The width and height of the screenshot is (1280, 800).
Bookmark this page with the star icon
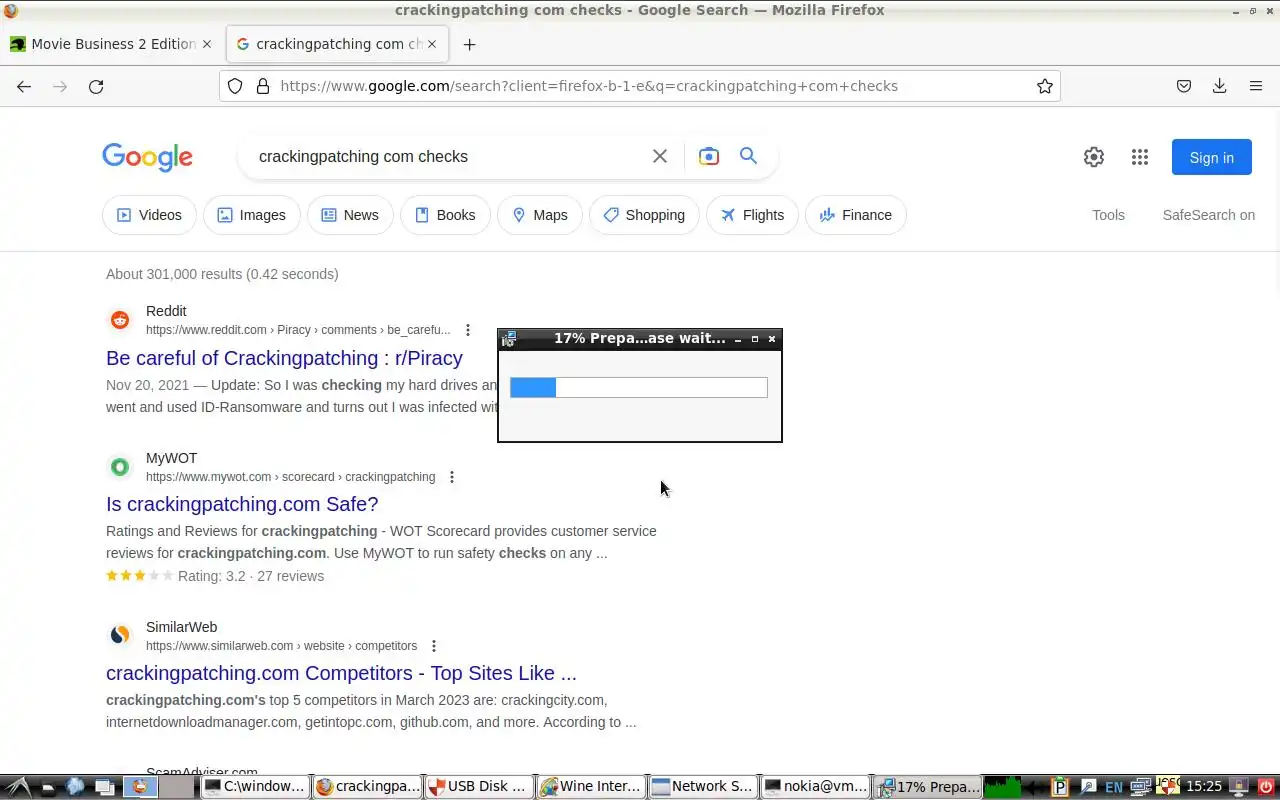[1045, 86]
